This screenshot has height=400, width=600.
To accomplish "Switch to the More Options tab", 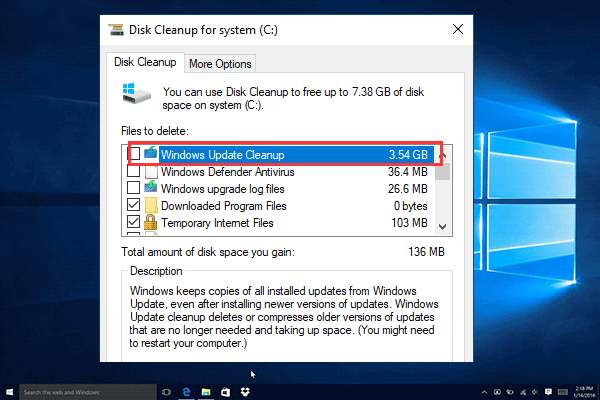I will coord(220,64).
